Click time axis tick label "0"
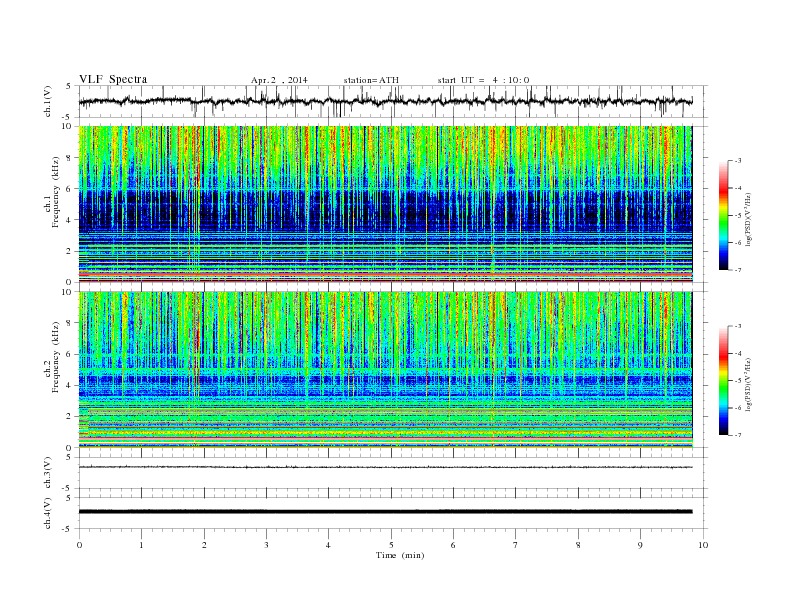Screen dimensions: 792x612 click(79, 545)
